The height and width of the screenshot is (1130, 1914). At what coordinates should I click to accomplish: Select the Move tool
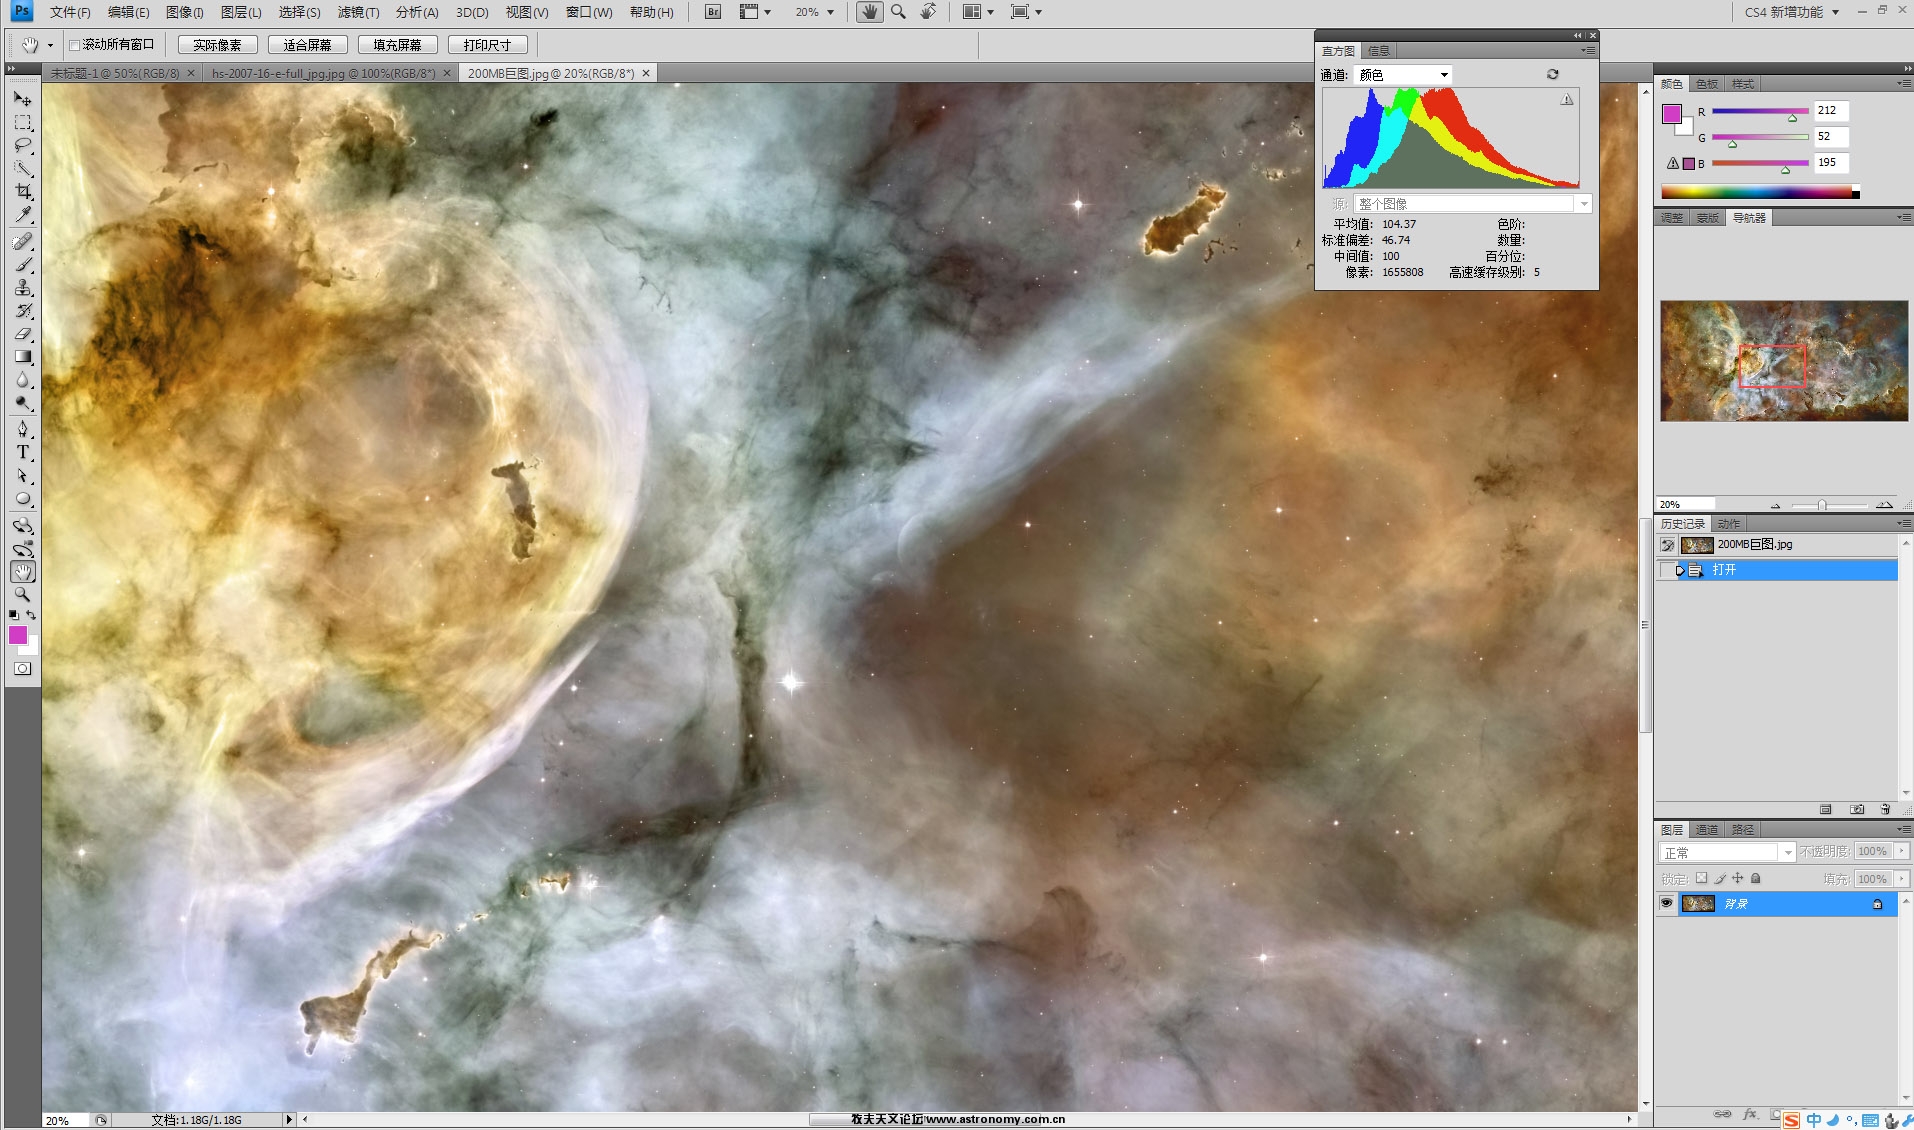pos(23,99)
